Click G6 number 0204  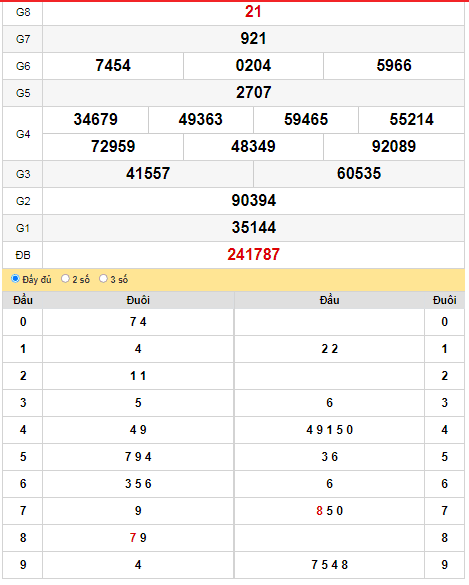253,66
